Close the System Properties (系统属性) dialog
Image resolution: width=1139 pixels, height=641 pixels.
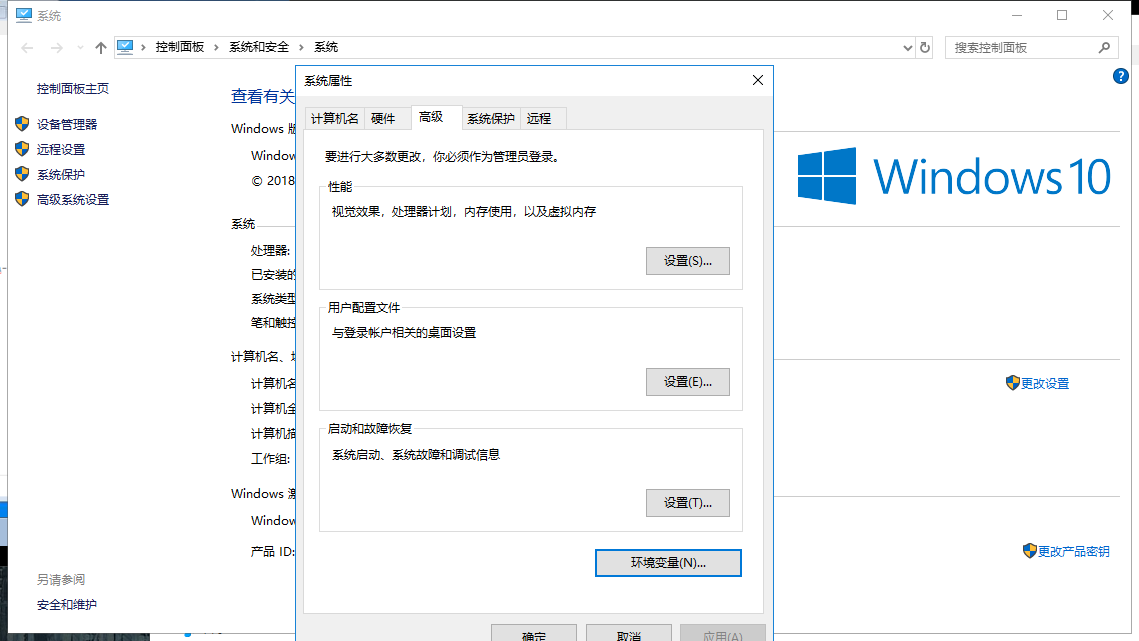(x=758, y=80)
